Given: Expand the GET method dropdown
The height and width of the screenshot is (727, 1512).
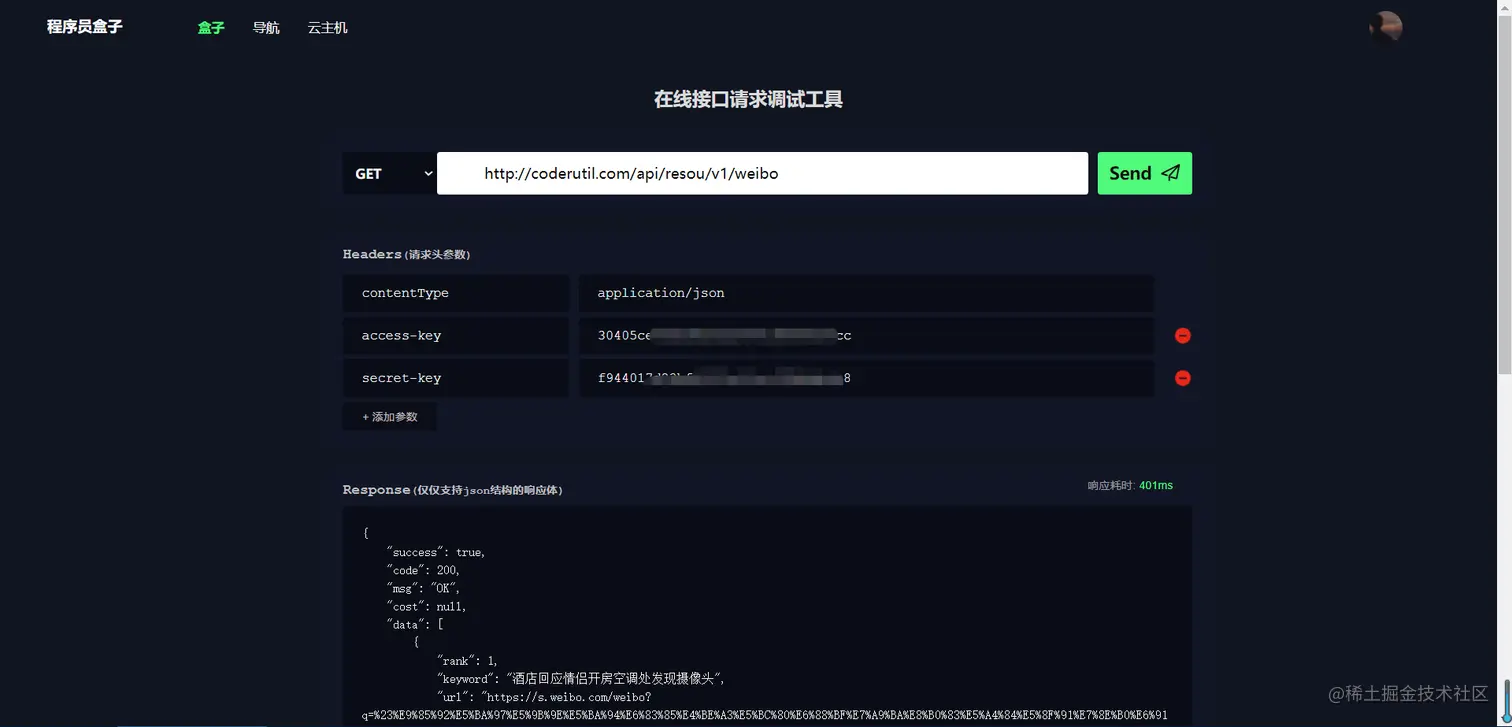Looking at the screenshot, I should coord(390,173).
